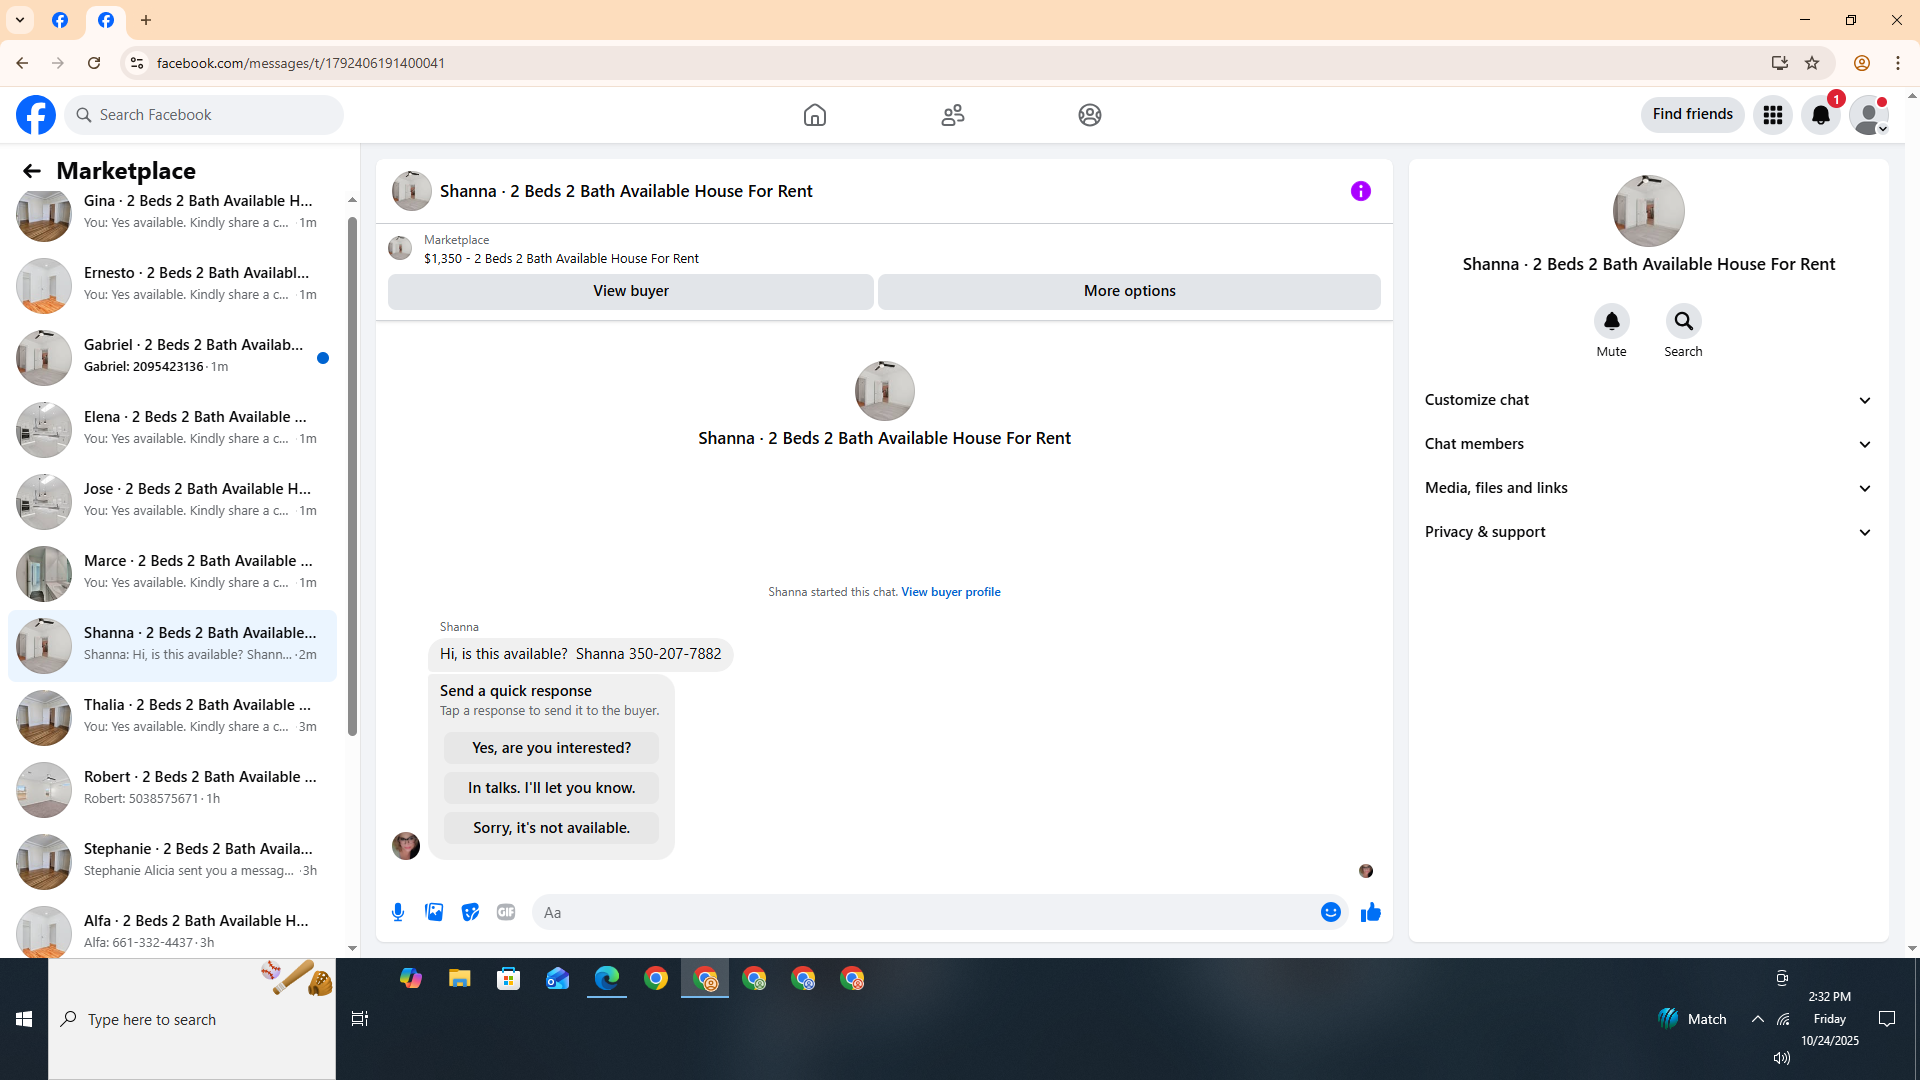Go back using Marketplace back arrow

(x=32, y=171)
